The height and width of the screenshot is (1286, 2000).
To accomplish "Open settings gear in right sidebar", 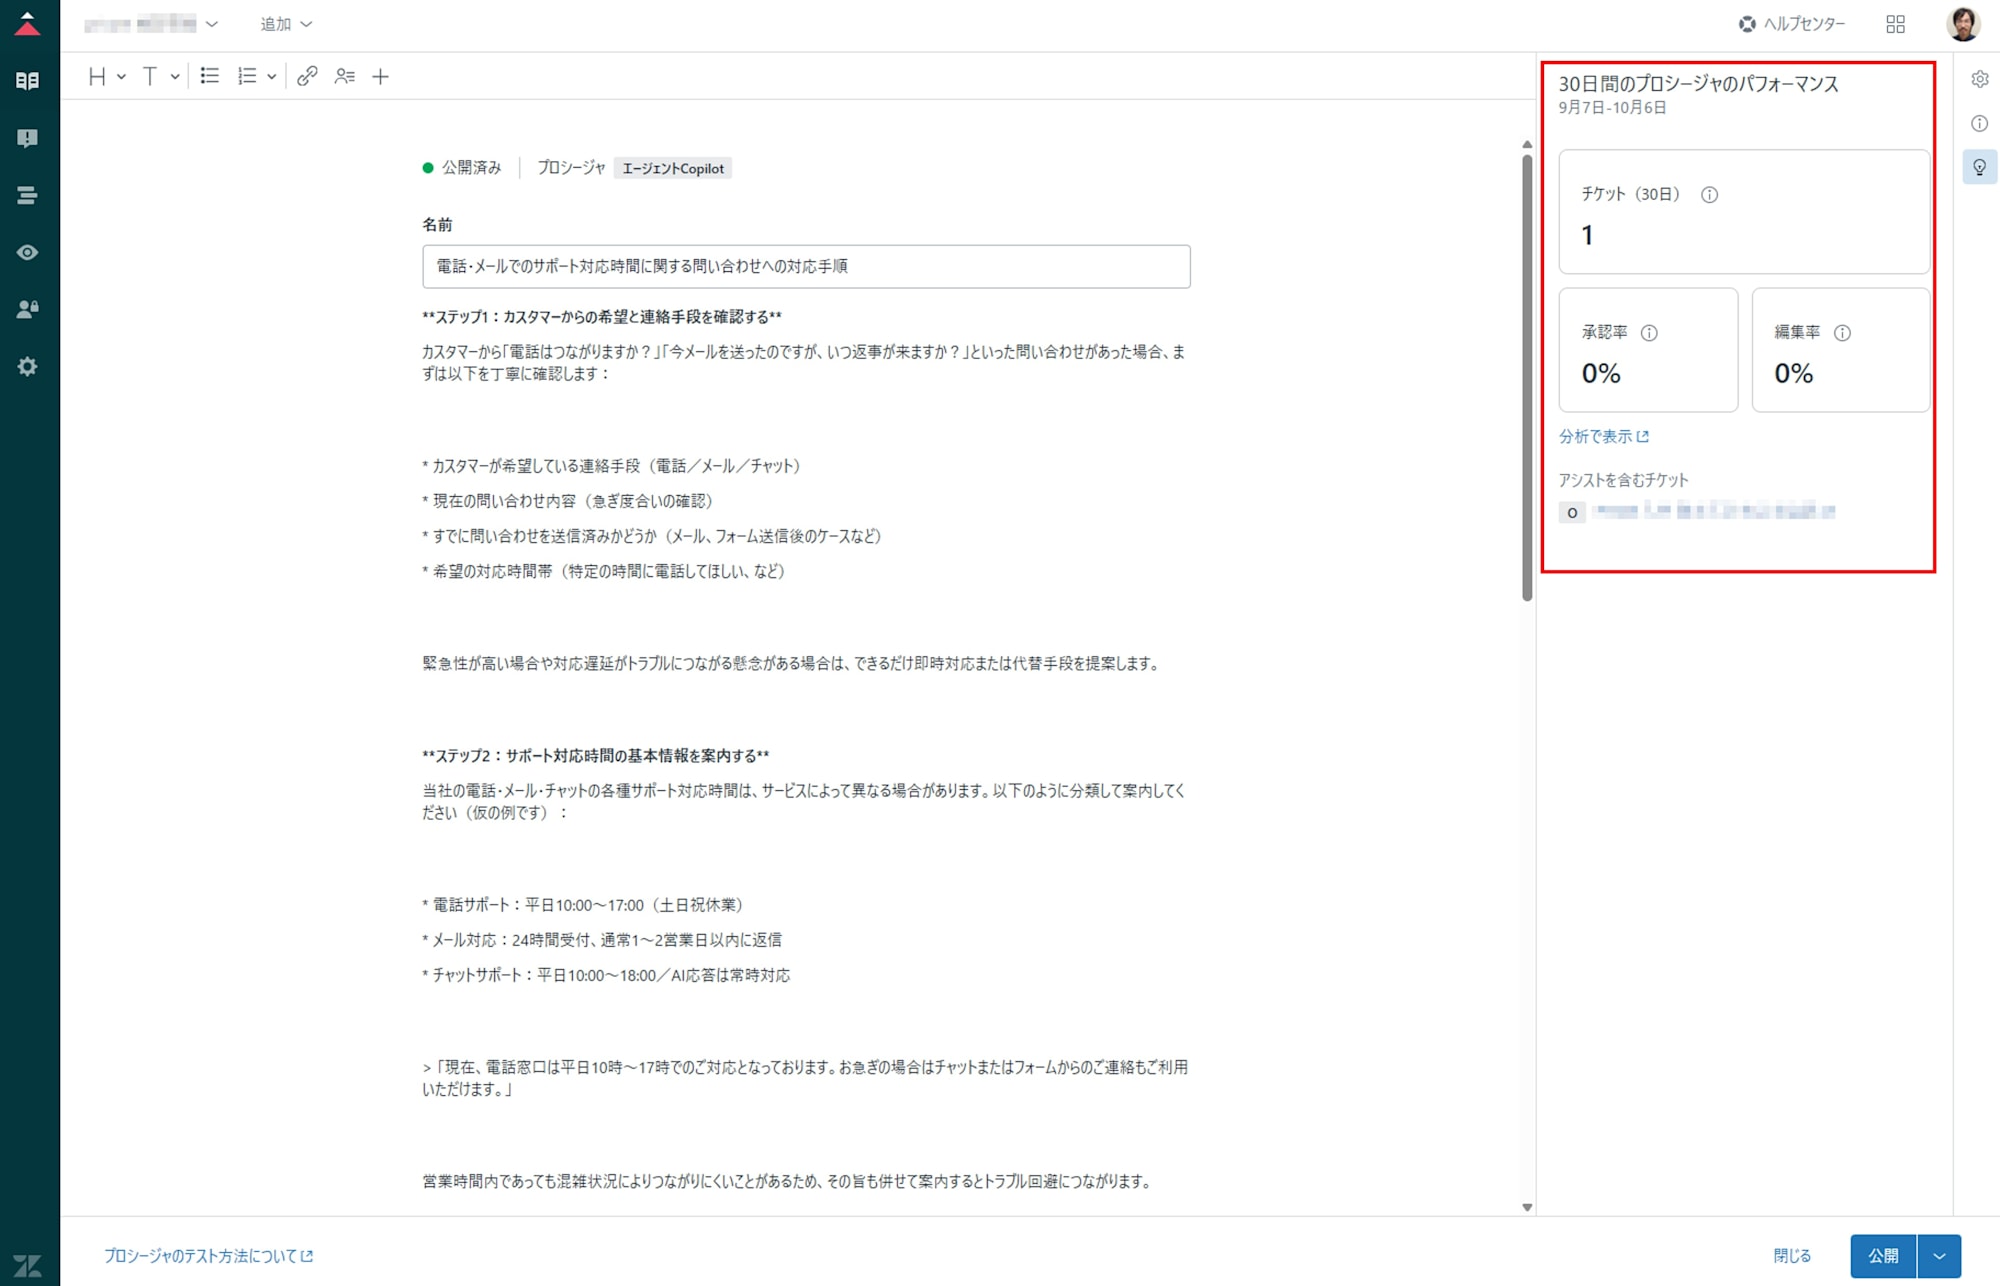I will [1979, 79].
